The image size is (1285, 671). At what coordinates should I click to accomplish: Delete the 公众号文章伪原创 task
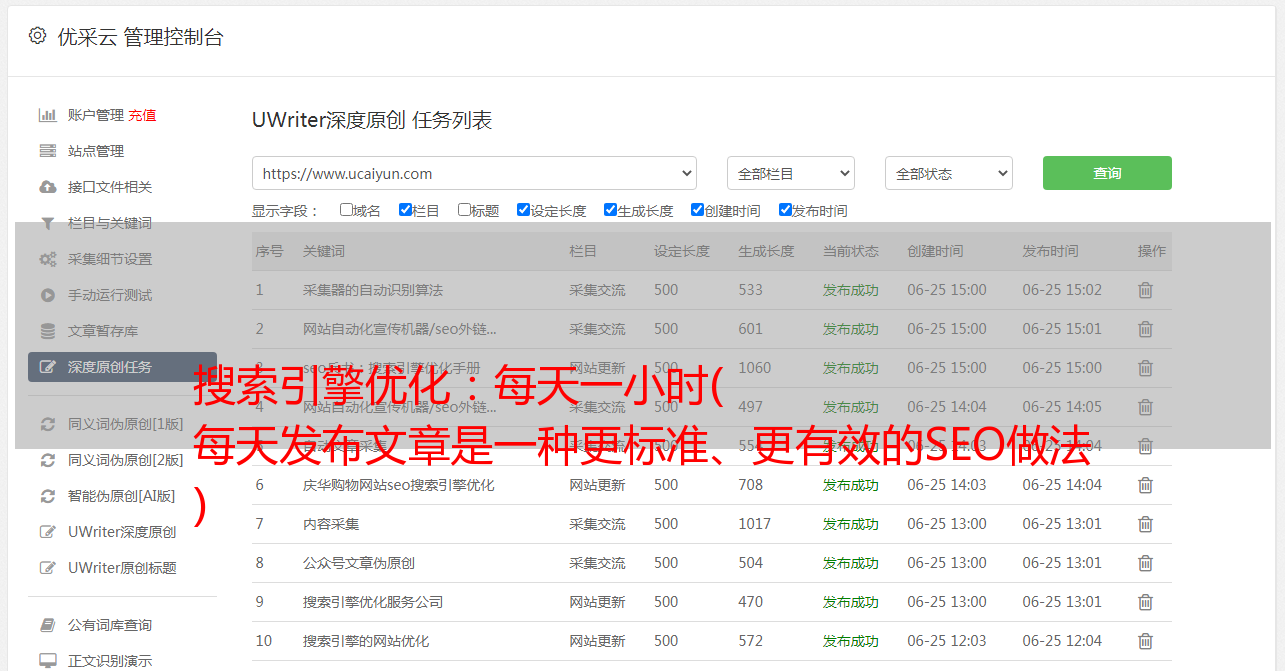click(1146, 563)
